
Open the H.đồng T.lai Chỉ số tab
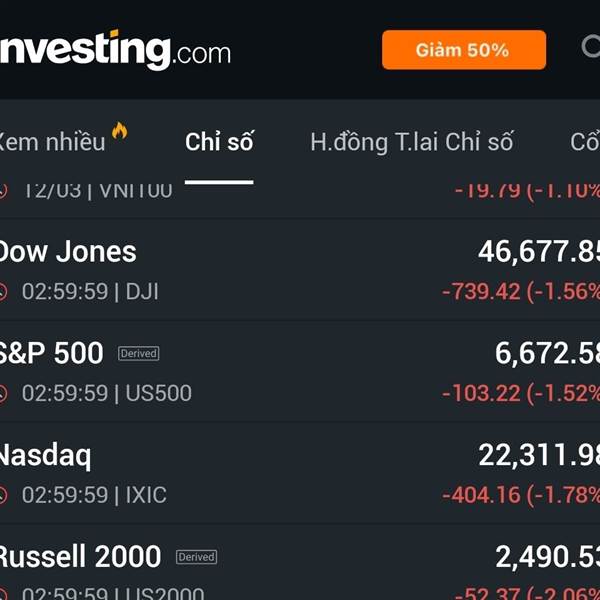(x=411, y=142)
